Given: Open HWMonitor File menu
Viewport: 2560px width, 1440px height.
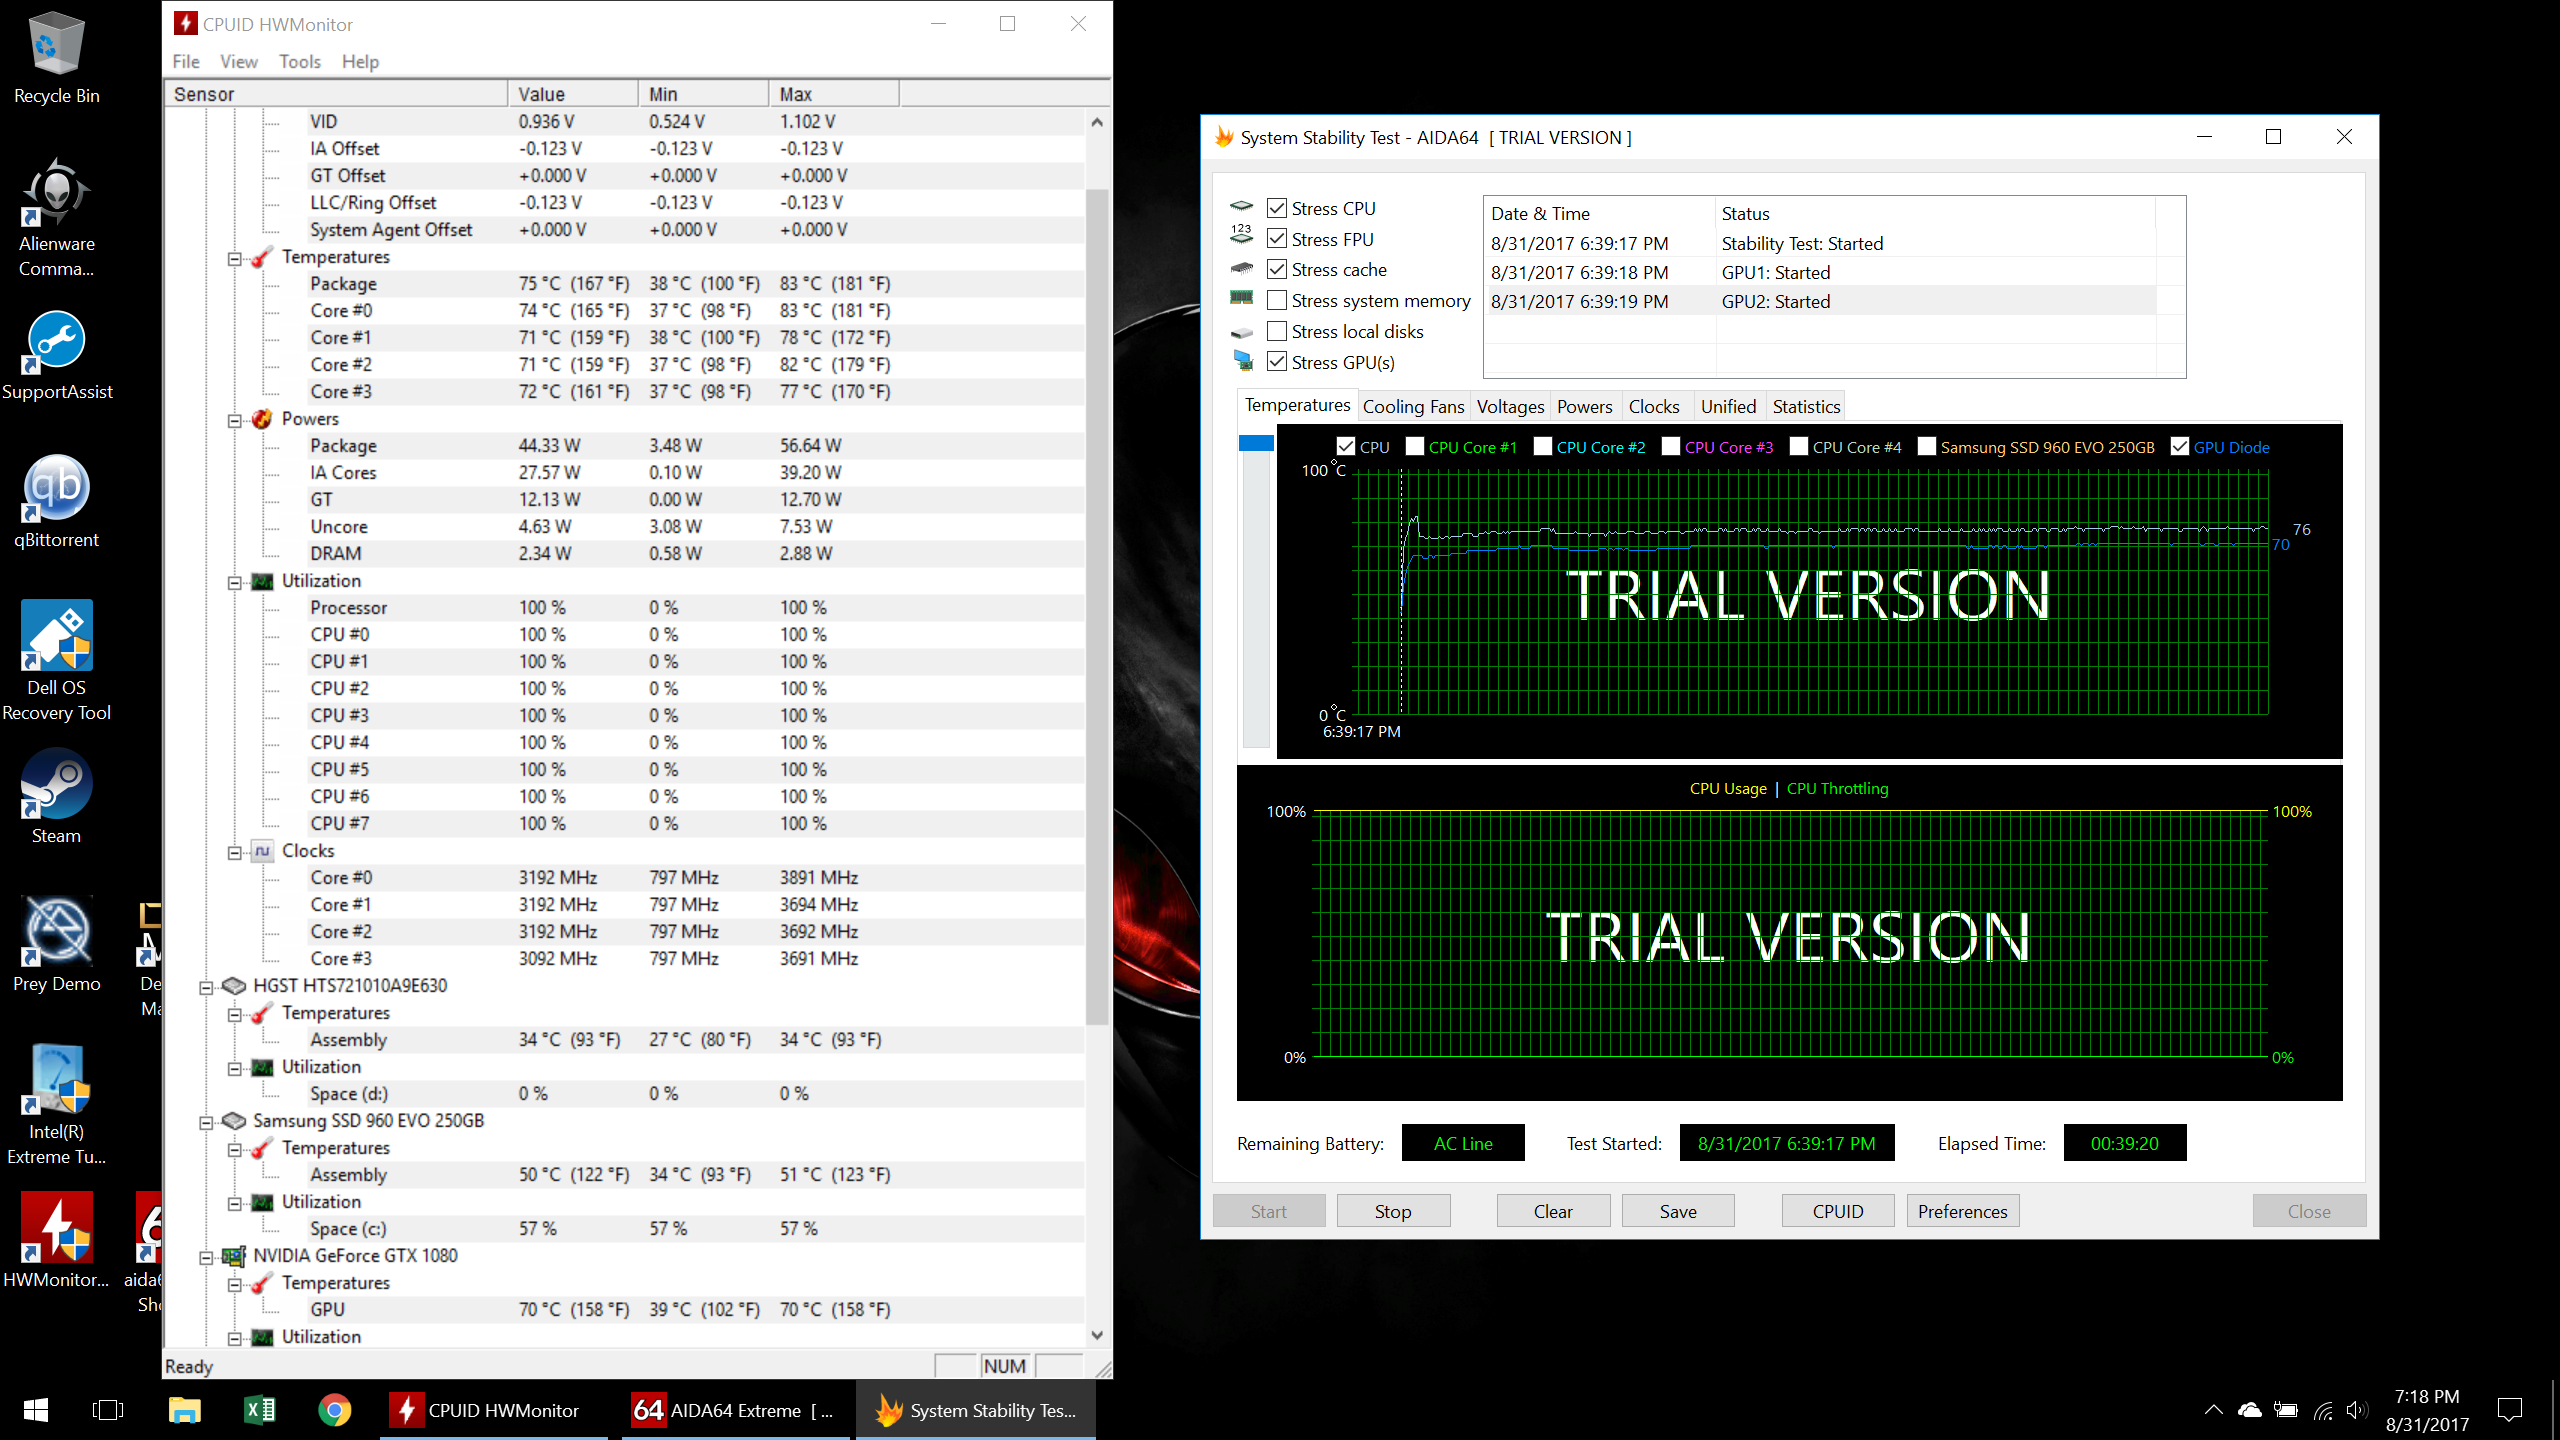Looking at the screenshot, I should (x=186, y=62).
